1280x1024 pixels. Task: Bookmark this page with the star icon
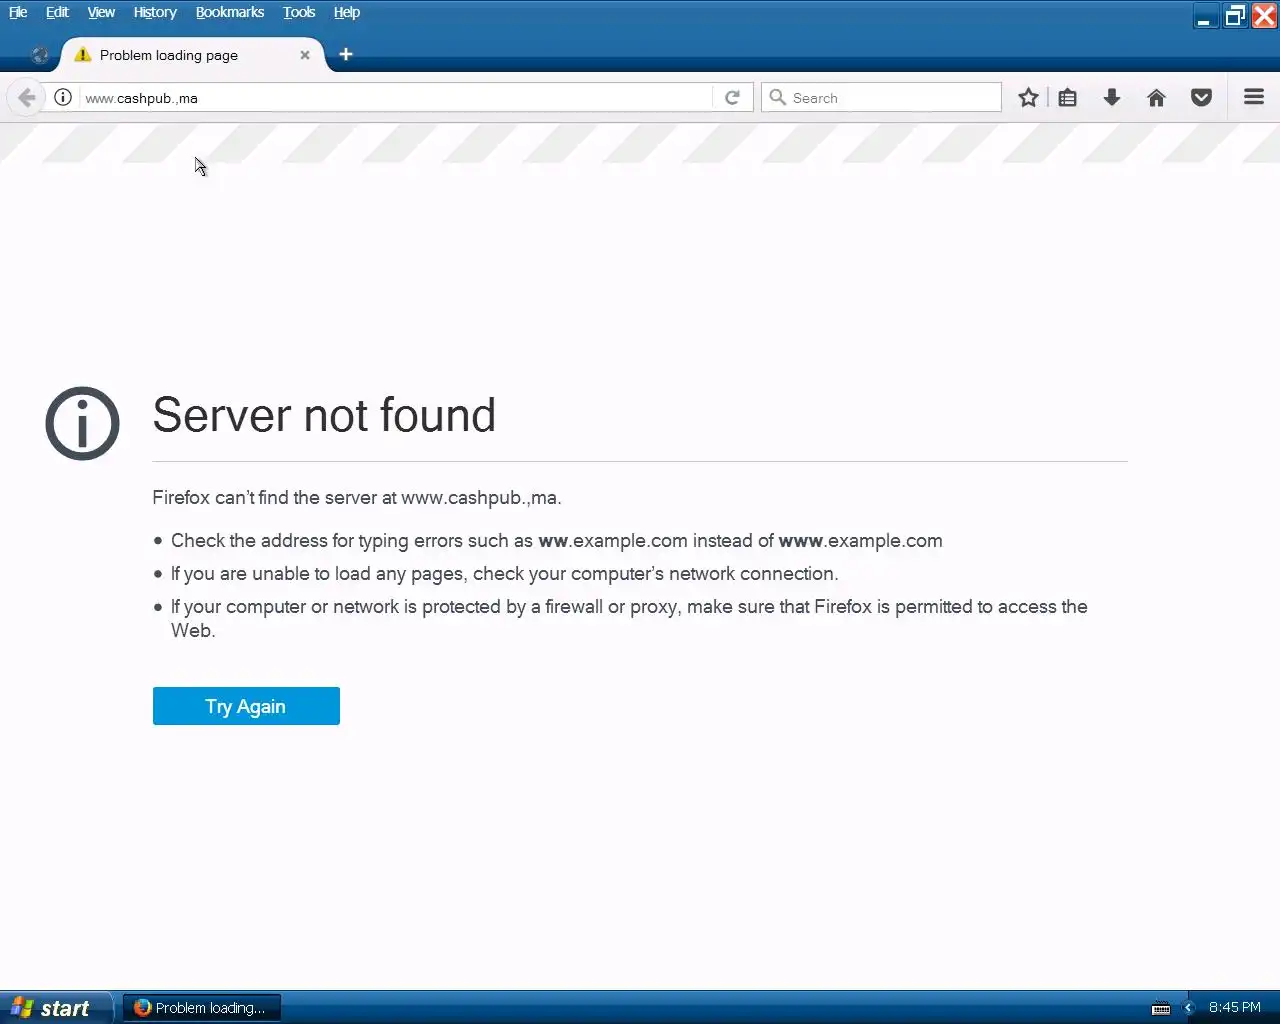point(1028,97)
